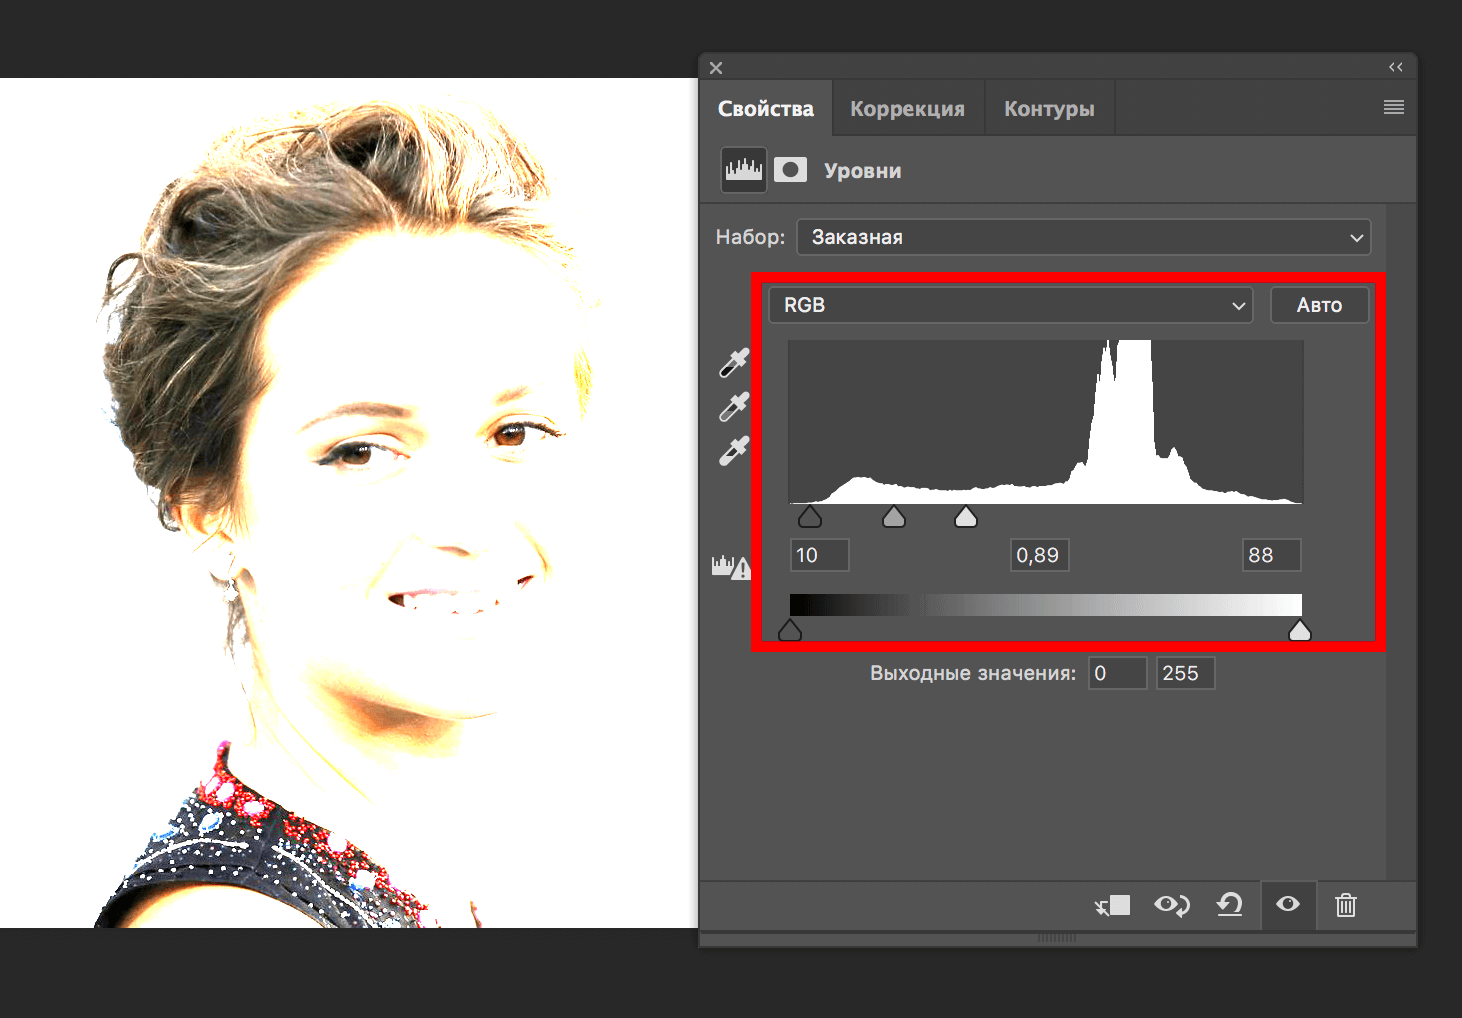Clip adjustment to the layer below
This screenshot has width=1462, height=1018.
(1112, 905)
